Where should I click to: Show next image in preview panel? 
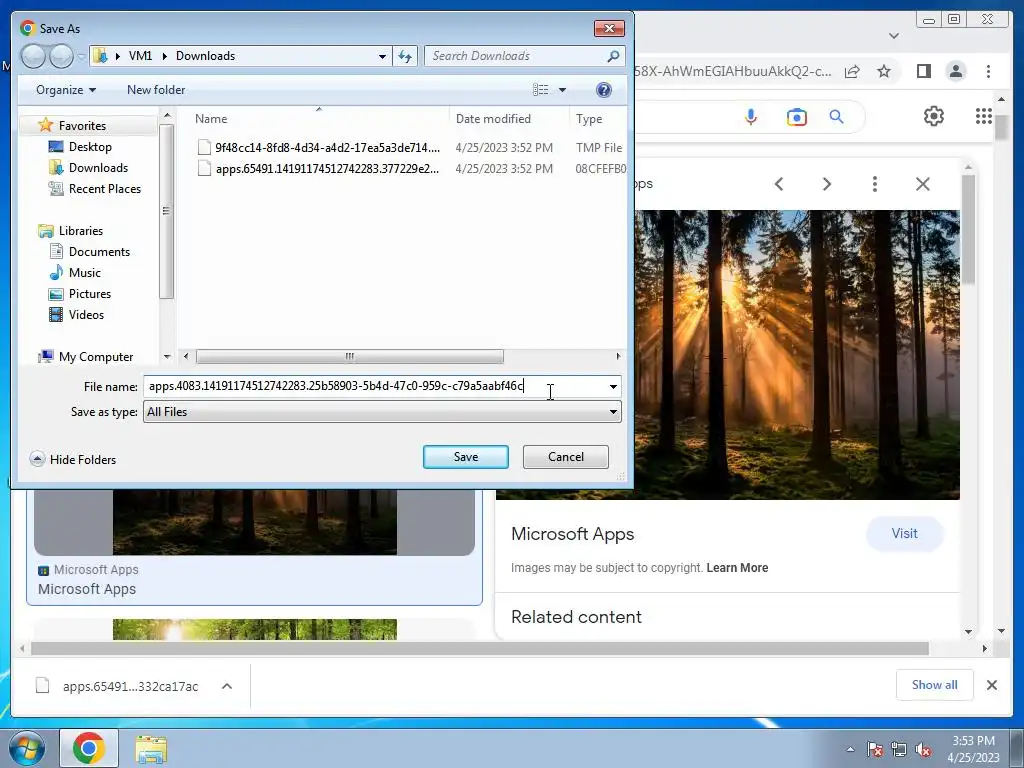coord(827,184)
